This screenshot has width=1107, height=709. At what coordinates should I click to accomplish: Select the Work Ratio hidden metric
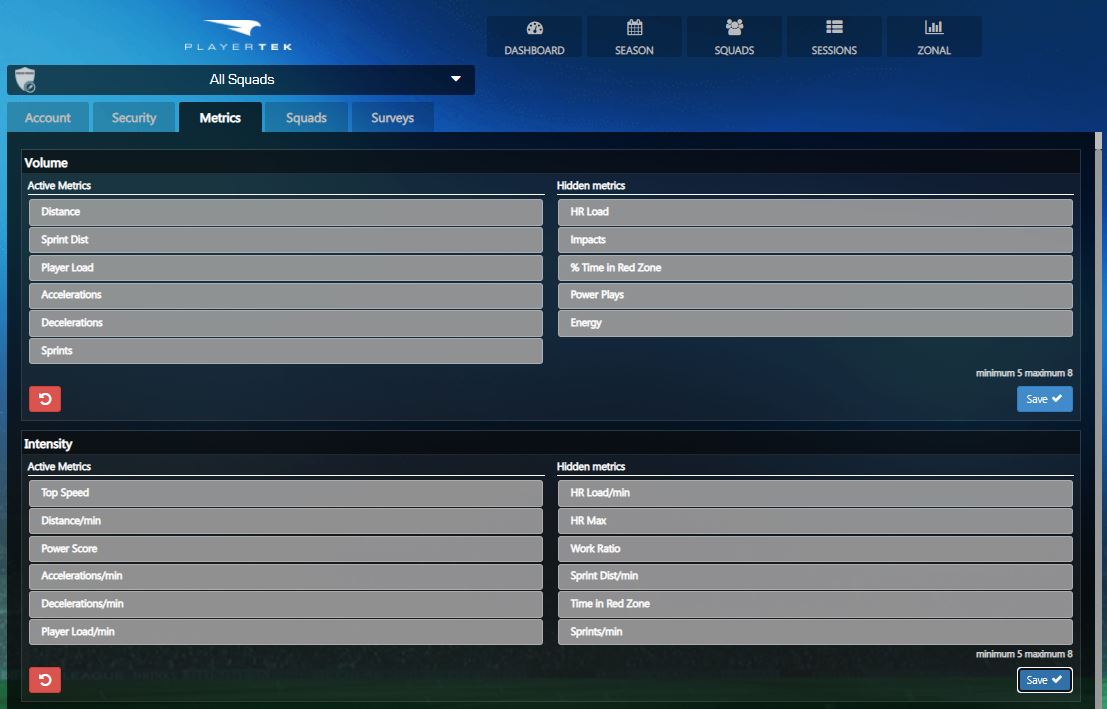(x=815, y=549)
